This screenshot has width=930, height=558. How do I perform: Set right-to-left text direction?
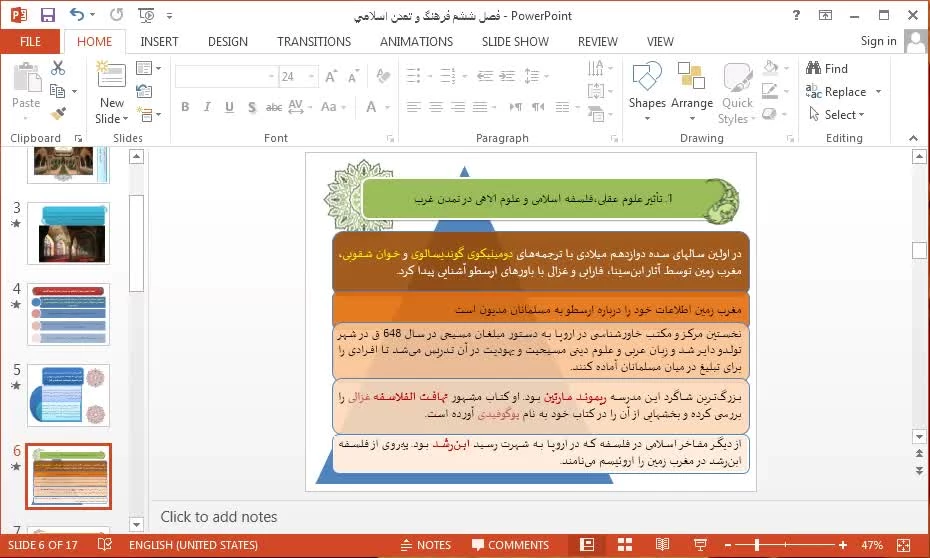pyautogui.click(x=538, y=107)
